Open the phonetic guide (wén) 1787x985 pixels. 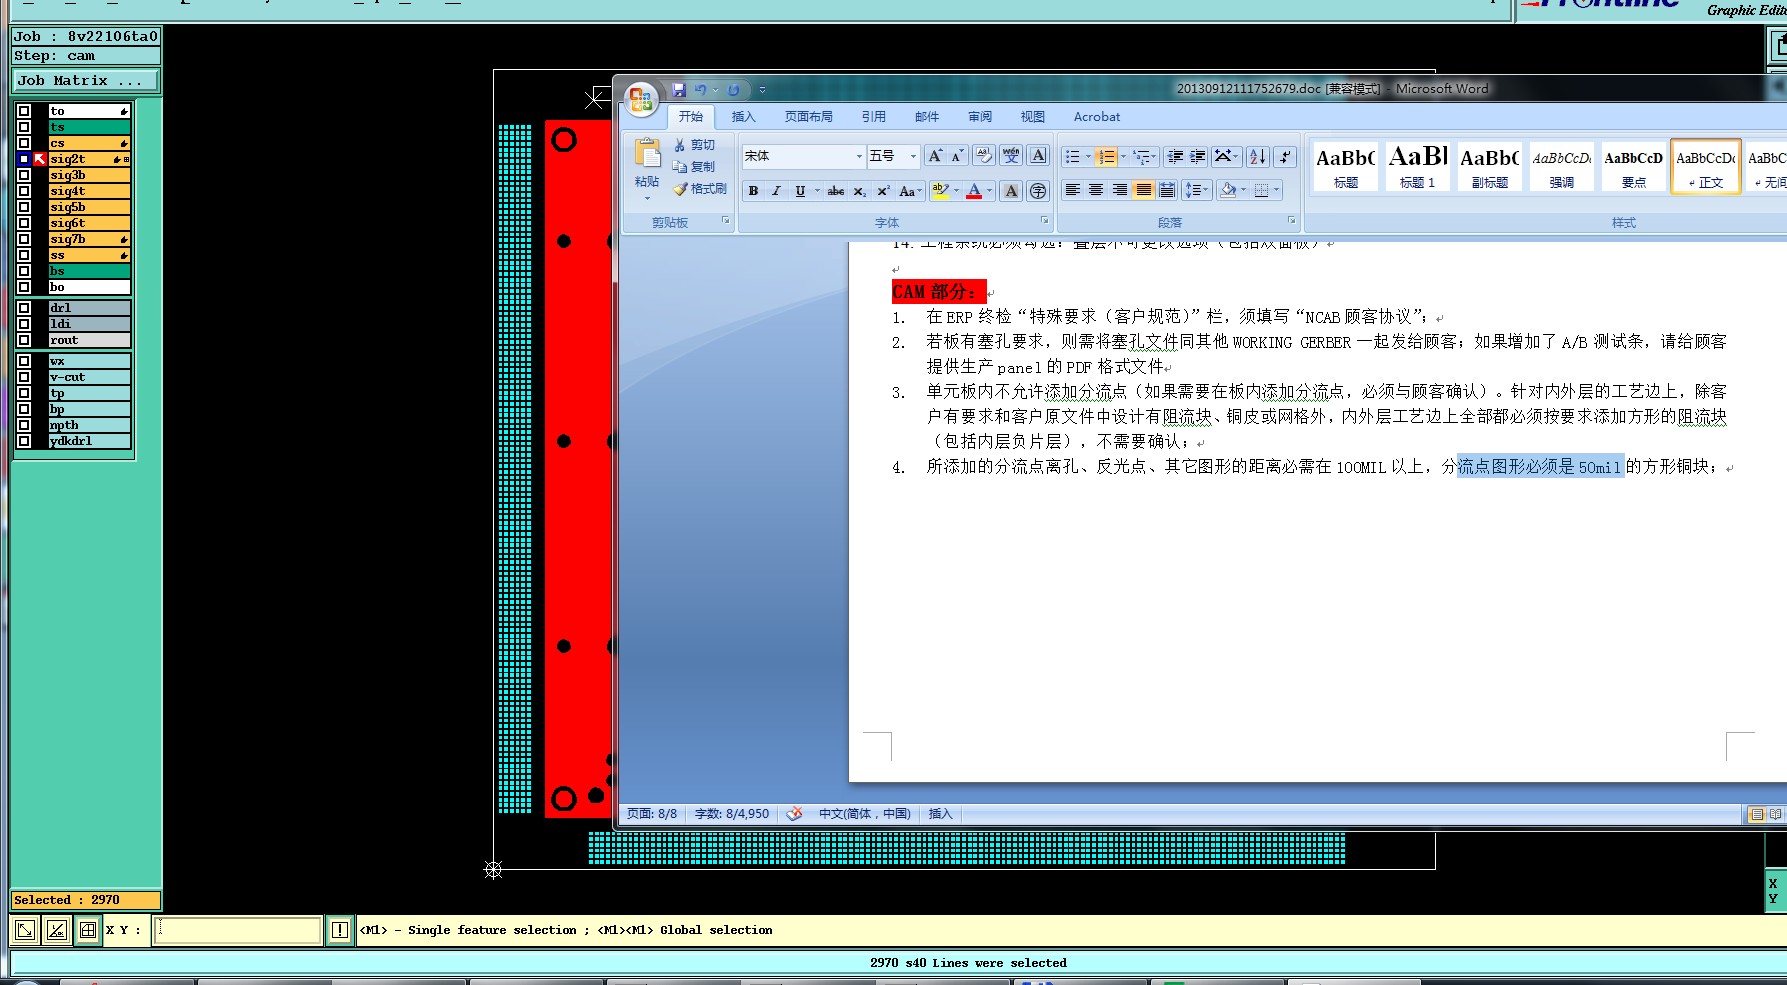coord(1011,156)
